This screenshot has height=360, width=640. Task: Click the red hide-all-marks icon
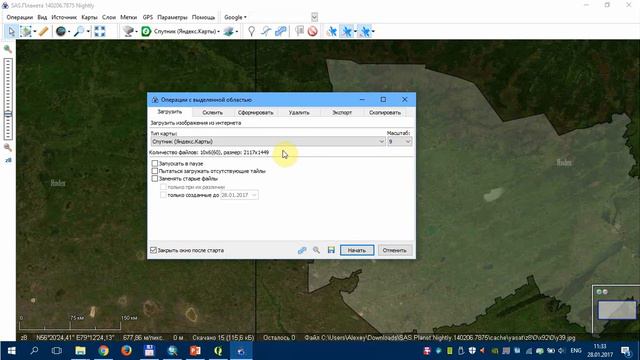click(313, 31)
